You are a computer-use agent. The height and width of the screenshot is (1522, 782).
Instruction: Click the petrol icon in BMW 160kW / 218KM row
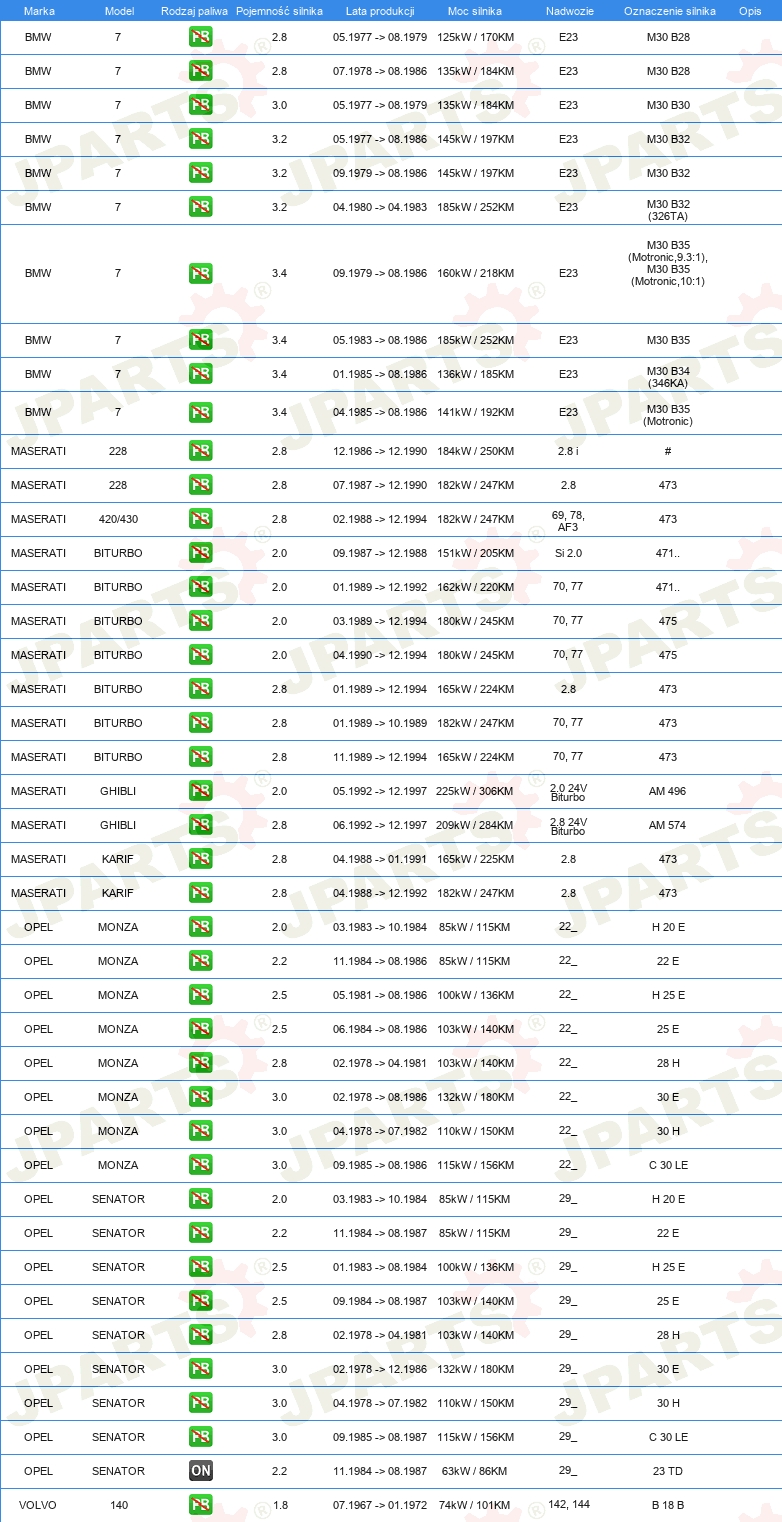coord(200,273)
